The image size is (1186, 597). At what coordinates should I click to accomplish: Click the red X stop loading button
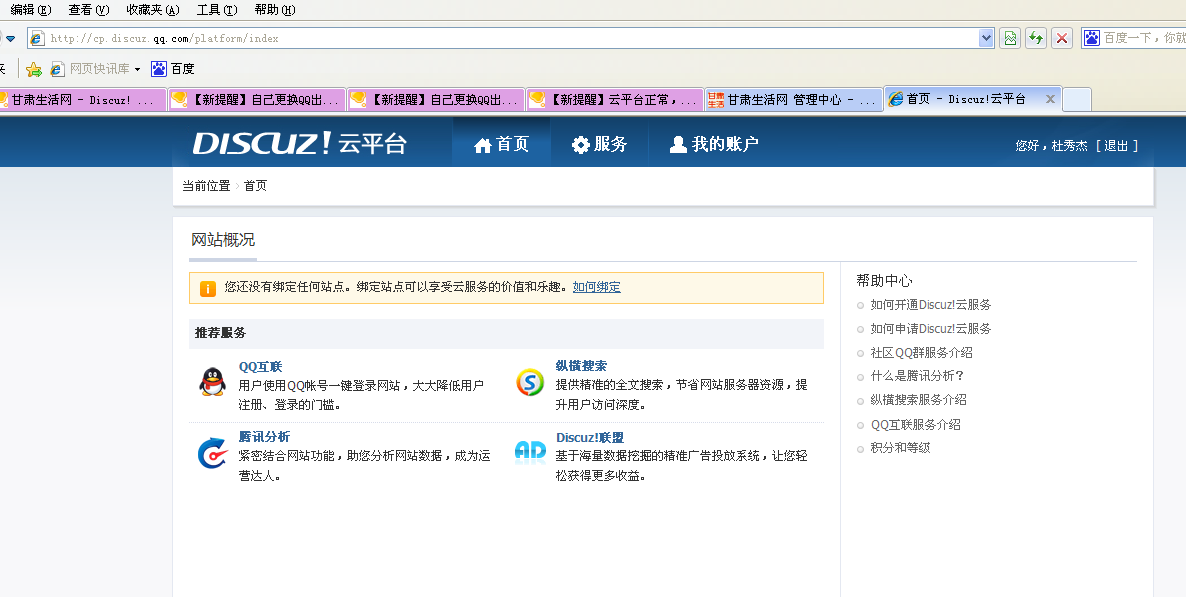(x=1062, y=38)
